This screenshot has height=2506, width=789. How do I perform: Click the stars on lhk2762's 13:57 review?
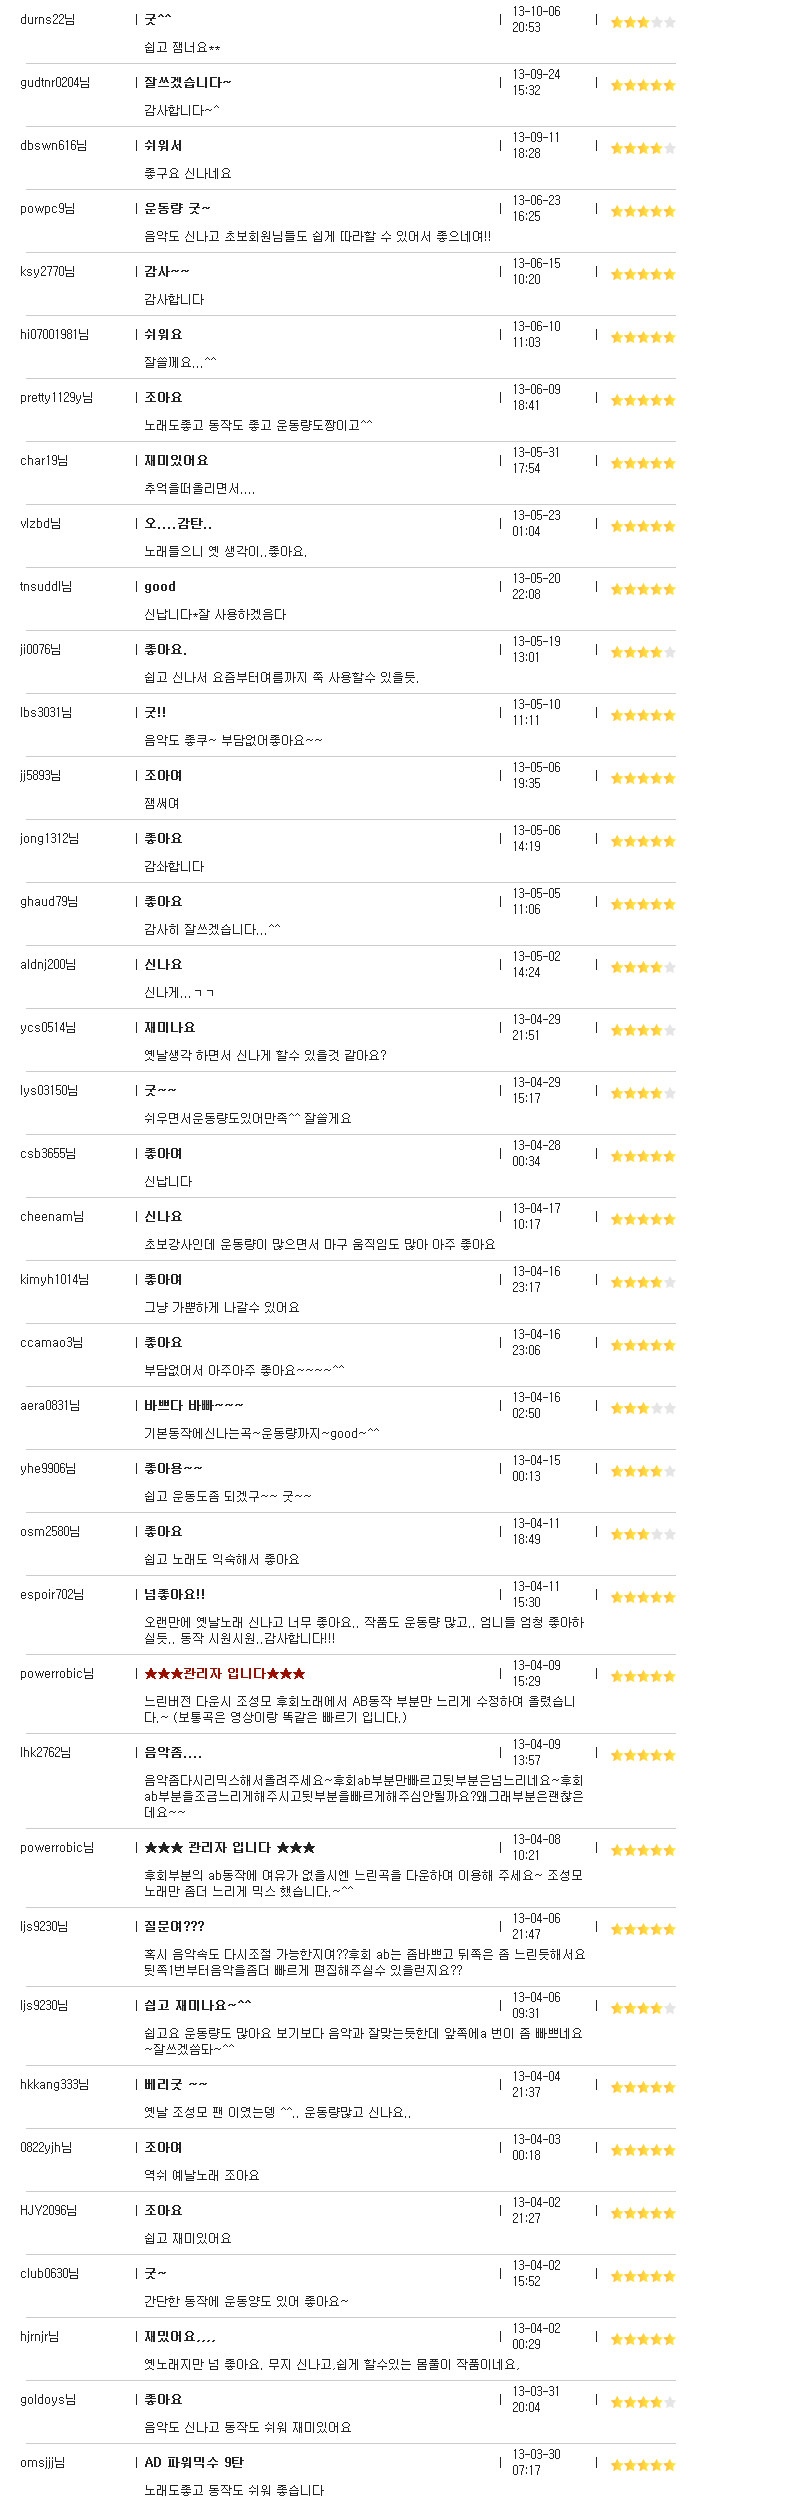click(643, 1755)
